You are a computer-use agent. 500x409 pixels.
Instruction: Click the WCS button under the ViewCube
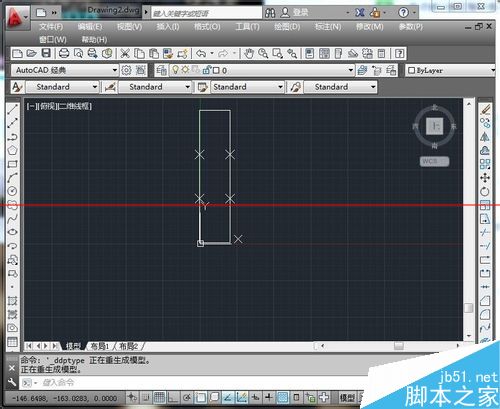point(434,161)
